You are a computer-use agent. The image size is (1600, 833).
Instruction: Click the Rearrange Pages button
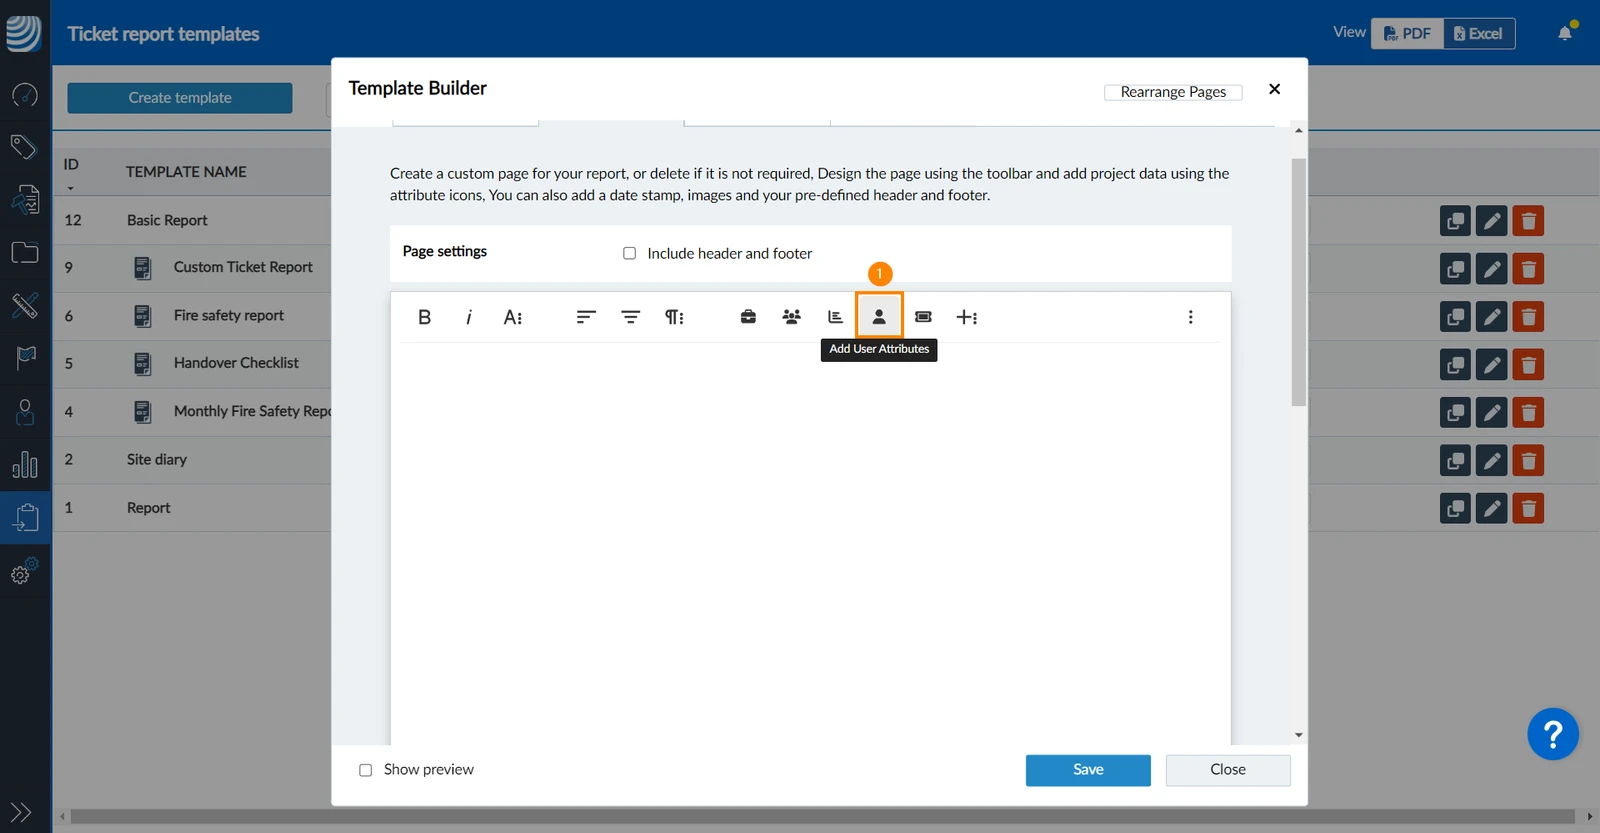pos(1173,92)
